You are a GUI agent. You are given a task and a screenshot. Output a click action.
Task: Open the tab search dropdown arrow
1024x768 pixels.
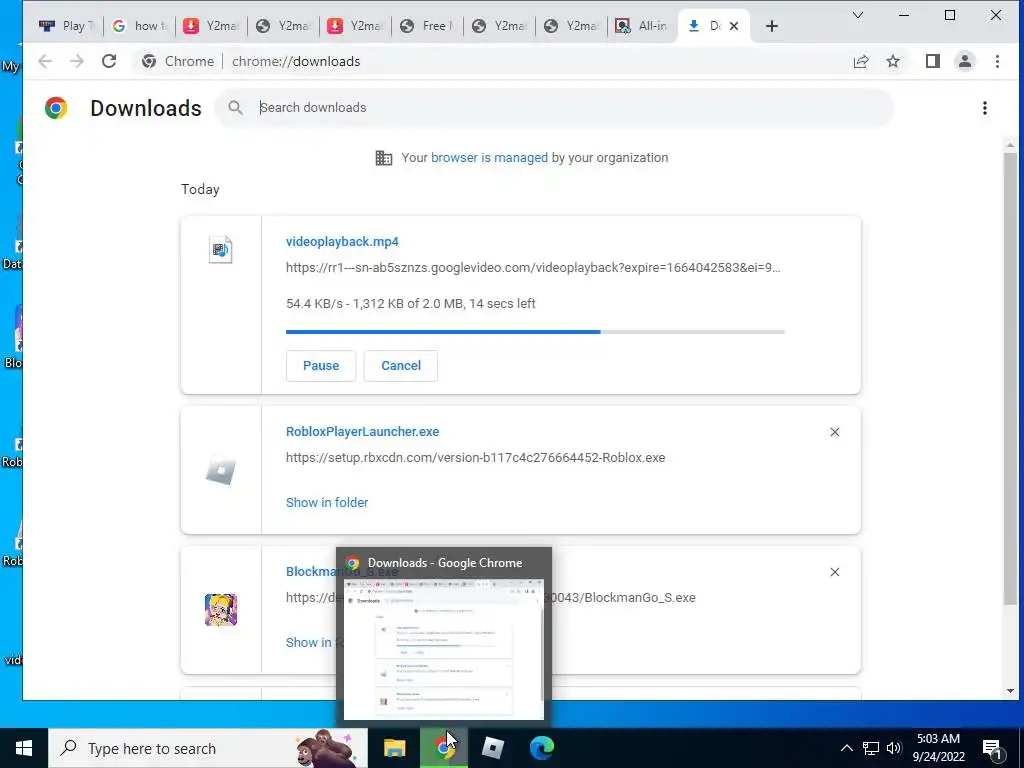tap(858, 15)
